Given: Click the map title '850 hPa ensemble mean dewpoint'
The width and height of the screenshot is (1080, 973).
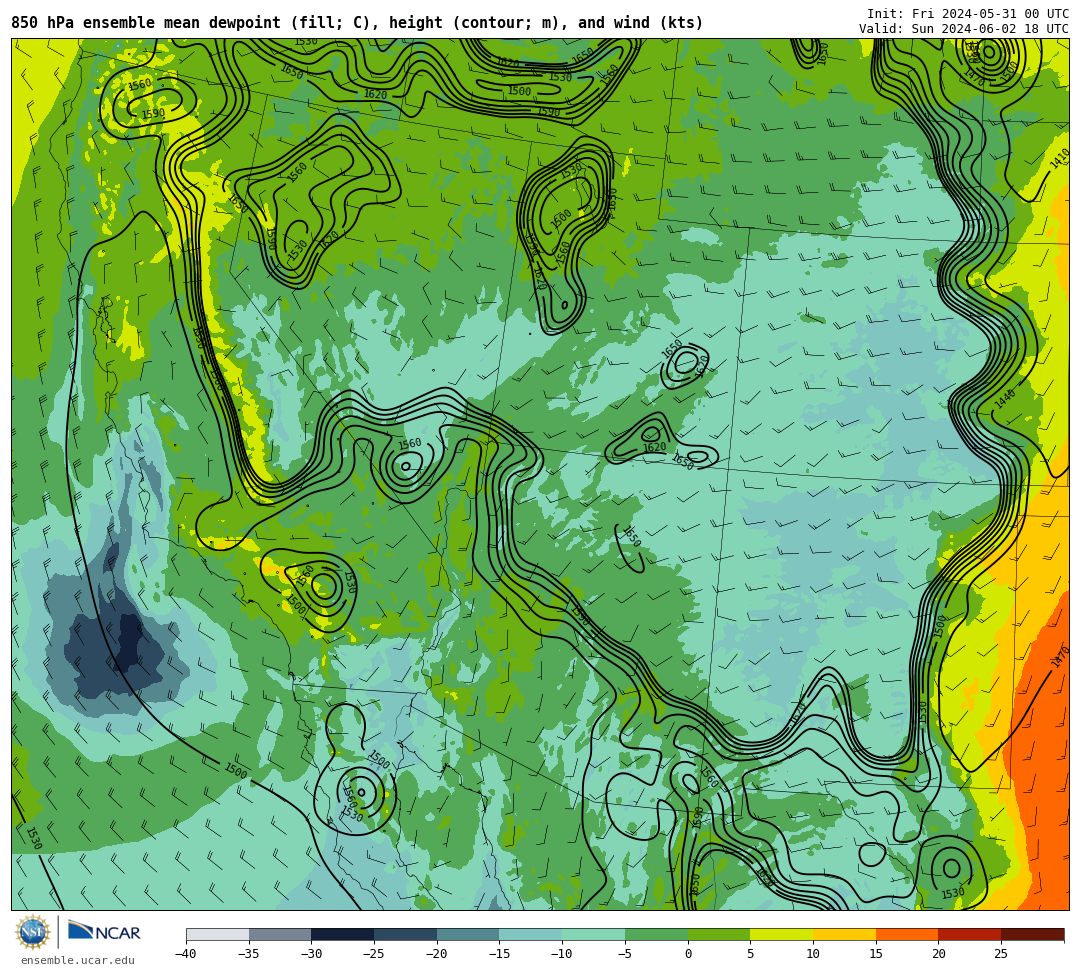Looking at the screenshot, I should click(146, 23).
